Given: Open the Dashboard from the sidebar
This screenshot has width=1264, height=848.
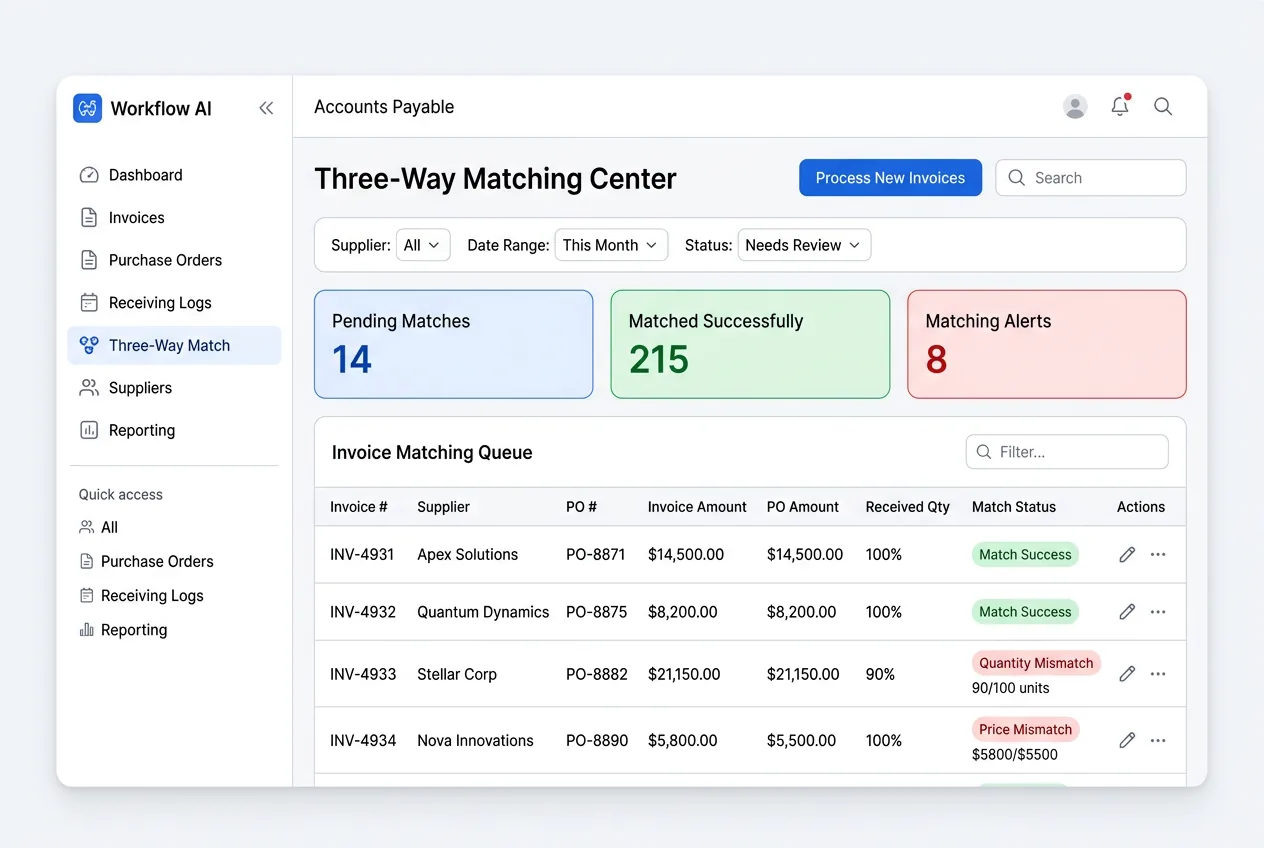Looking at the screenshot, I should coord(144,174).
